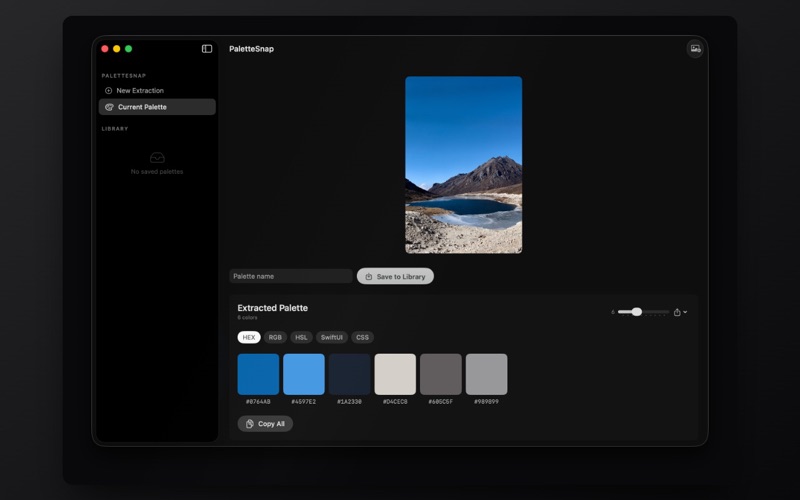Click the #D4CECB hex label

pyautogui.click(x=395, y=402)
